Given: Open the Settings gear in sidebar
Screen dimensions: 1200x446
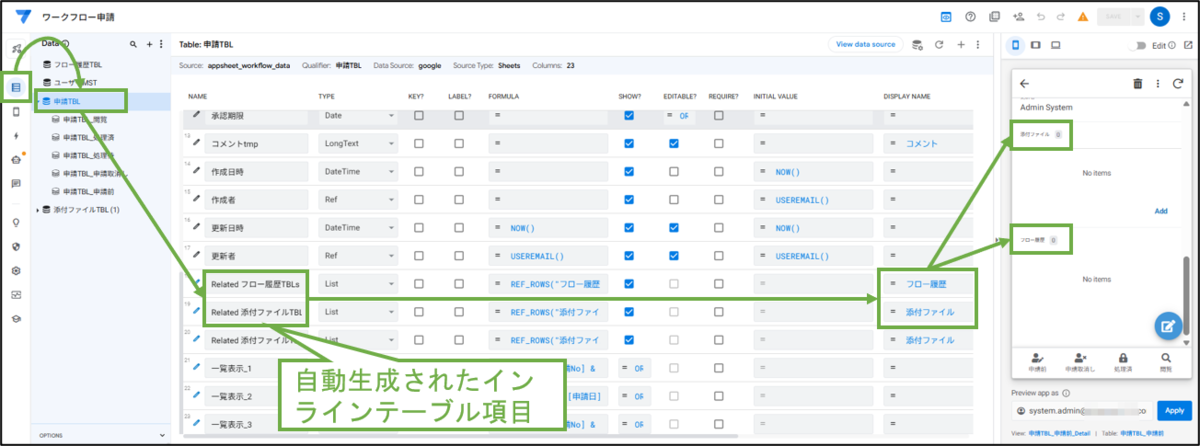Looking at the screenshot, I should [x=15, y=270].
